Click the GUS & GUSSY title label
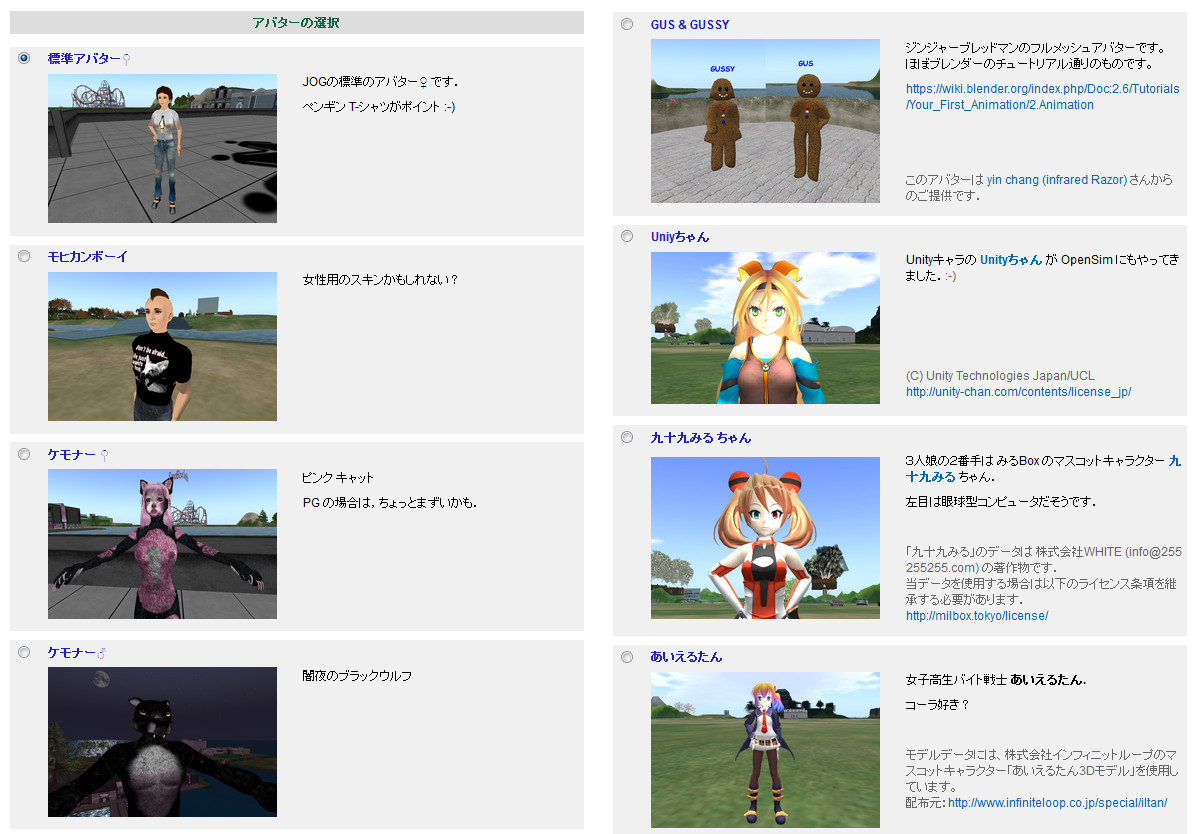This screenshot has height=834, width=1200. 690,25
